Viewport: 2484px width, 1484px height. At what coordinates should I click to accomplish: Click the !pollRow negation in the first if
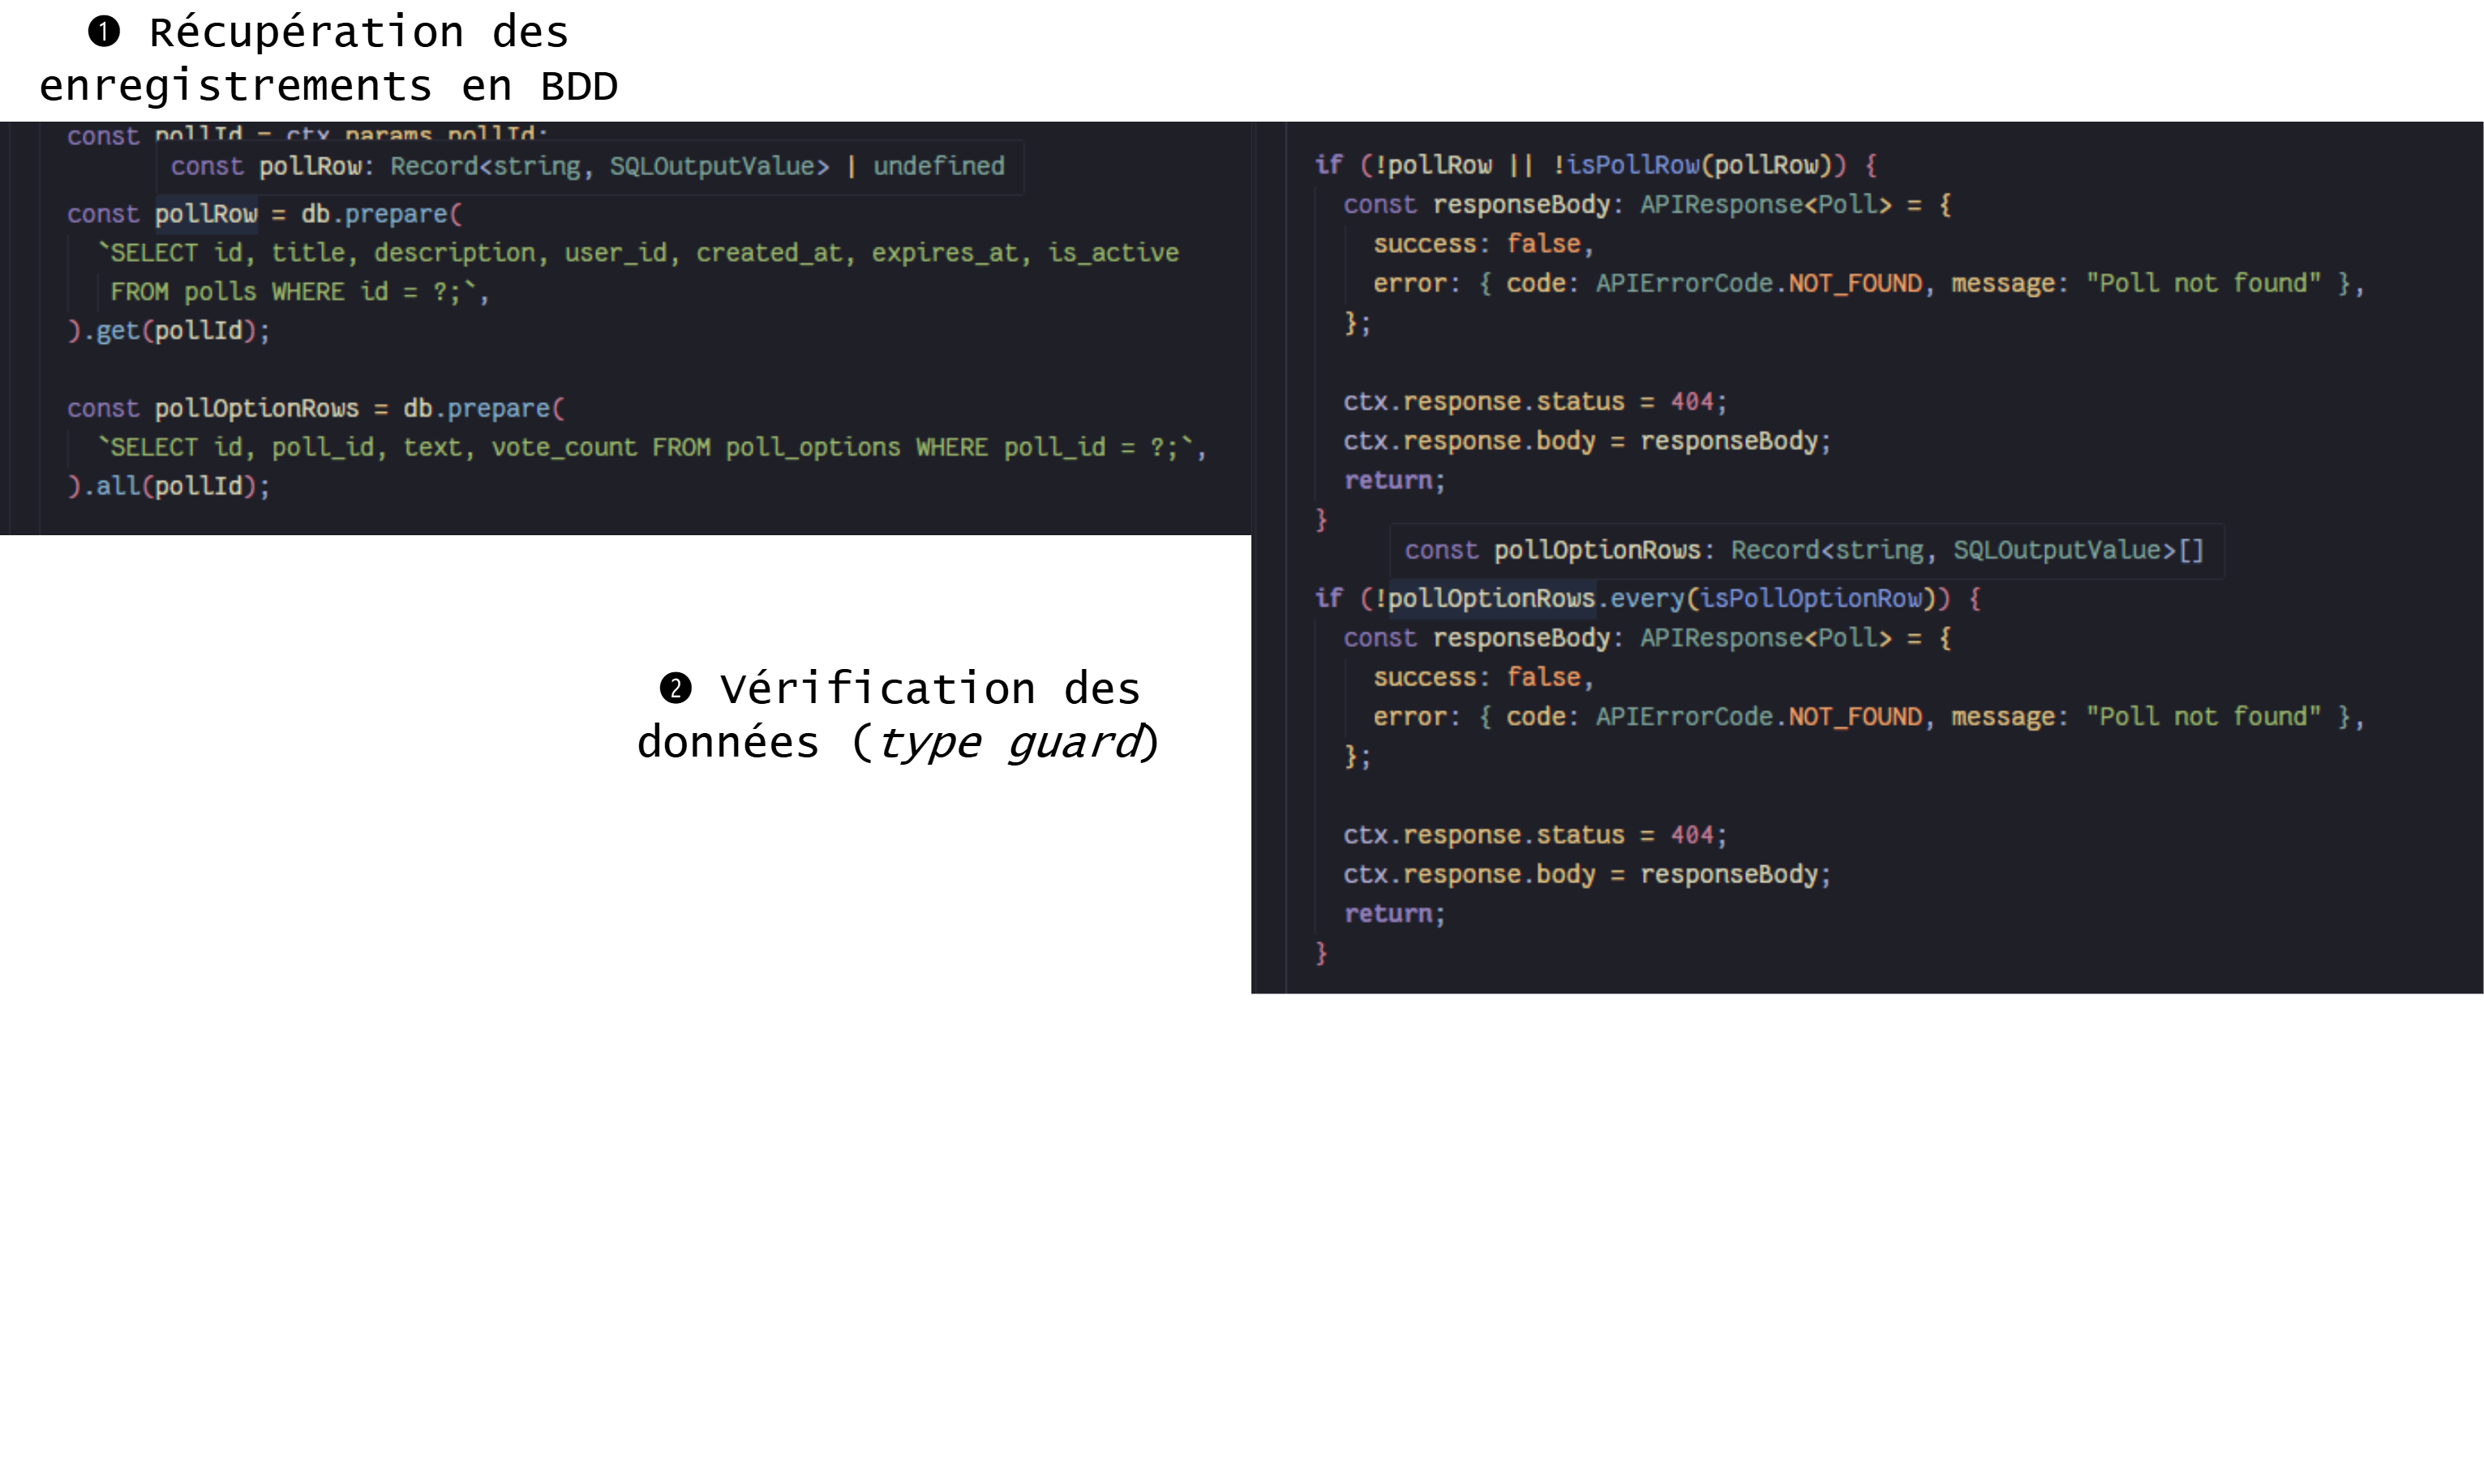(x=1433, y=165)
